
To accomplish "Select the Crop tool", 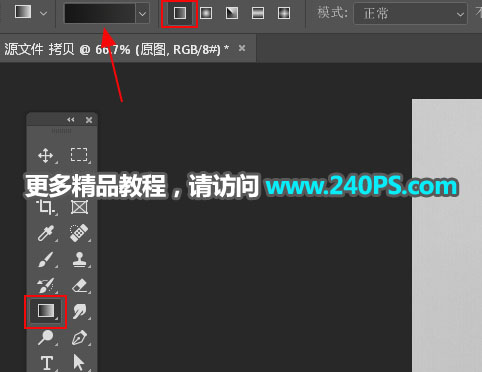I will [x=45, y=207].
